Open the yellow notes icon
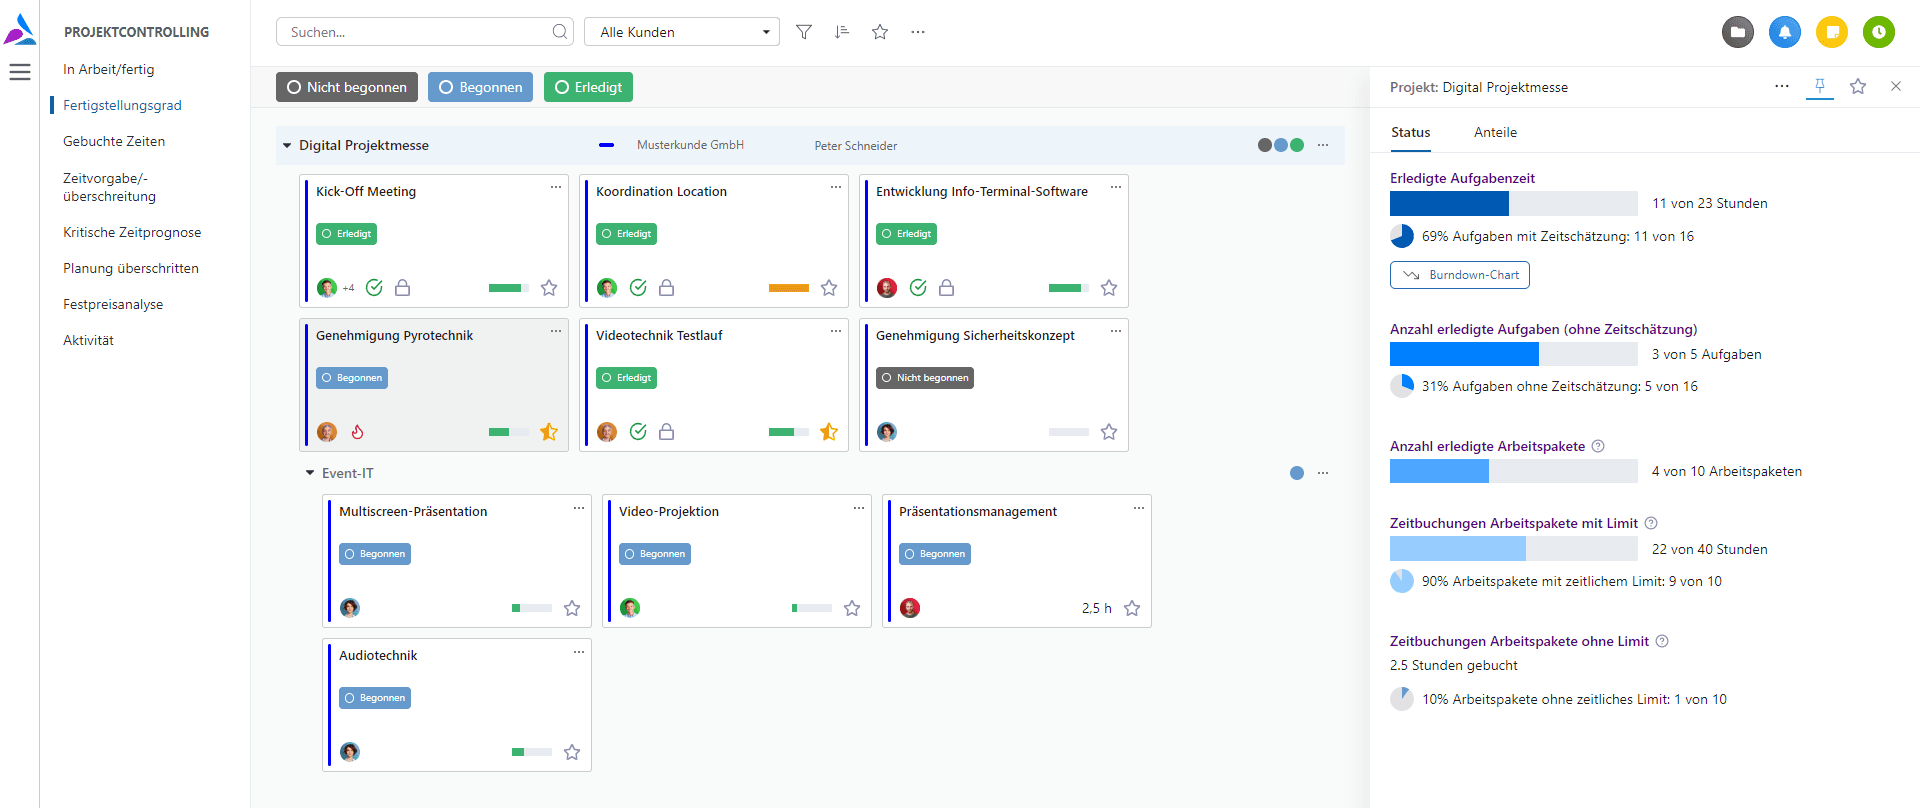The width and height of the screenshot is (1920, 808). click(x=1831, y=32)
